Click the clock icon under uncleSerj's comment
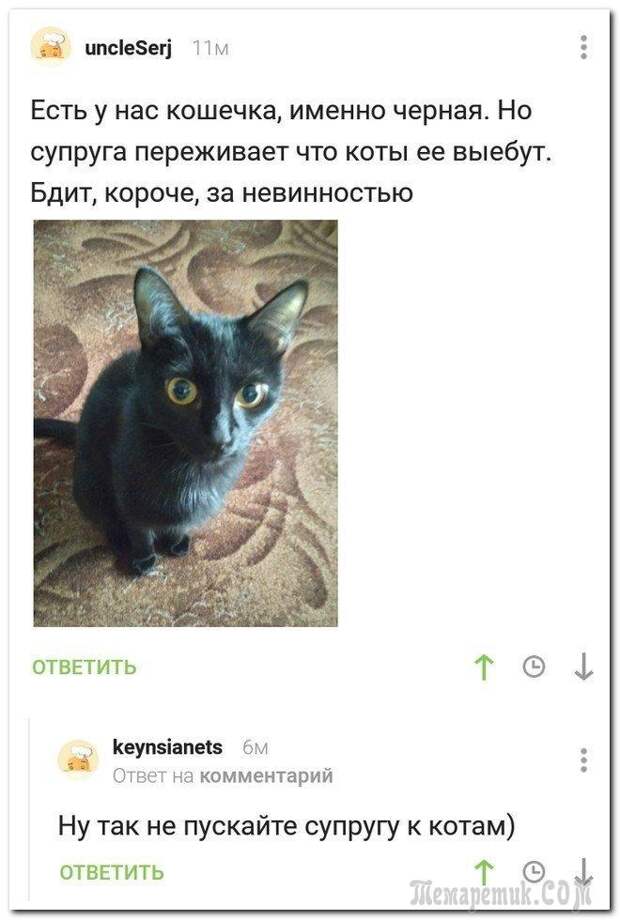620x920 pixels. [534, 667]
